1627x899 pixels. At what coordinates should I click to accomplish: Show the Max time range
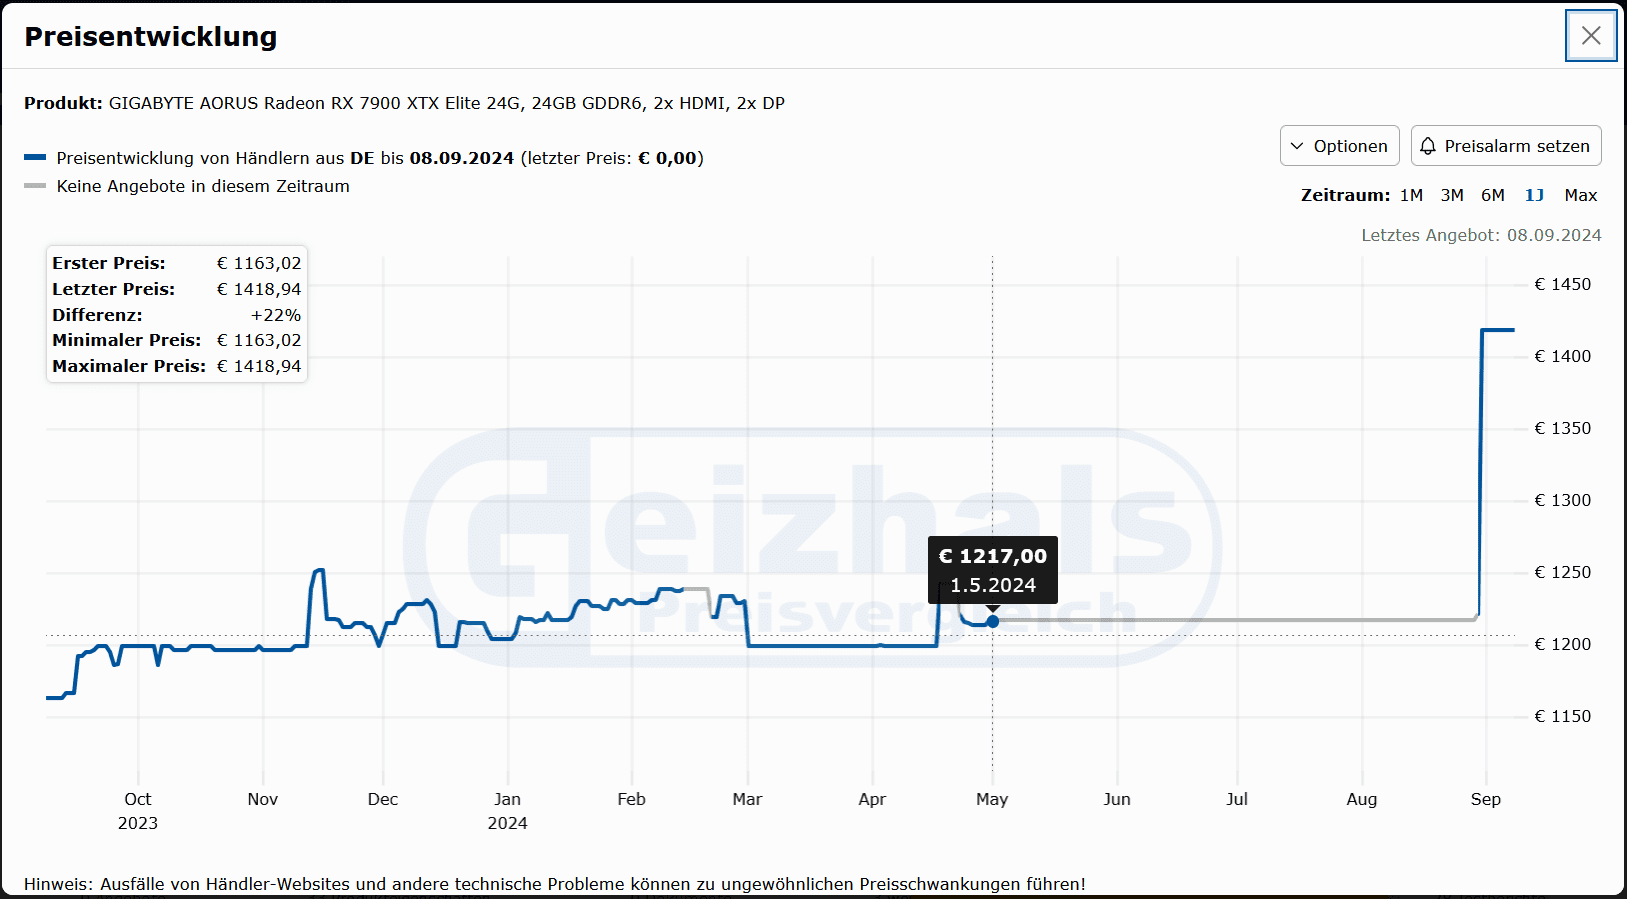tap(1580, 195)
